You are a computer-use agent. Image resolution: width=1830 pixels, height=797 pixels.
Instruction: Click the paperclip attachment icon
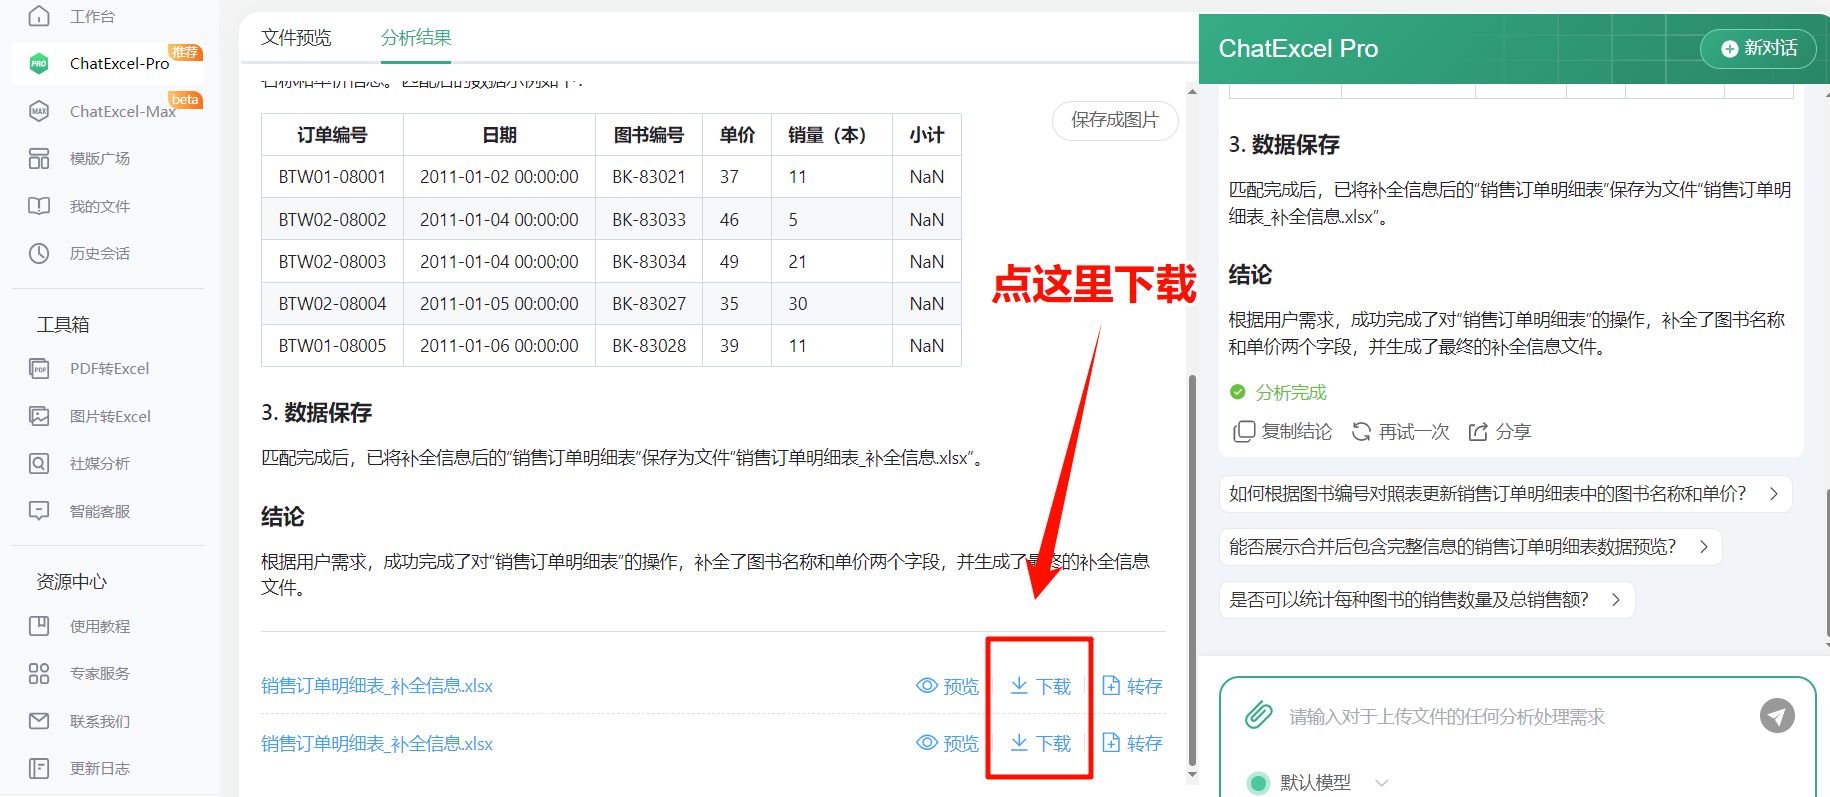coord(1258,716)
